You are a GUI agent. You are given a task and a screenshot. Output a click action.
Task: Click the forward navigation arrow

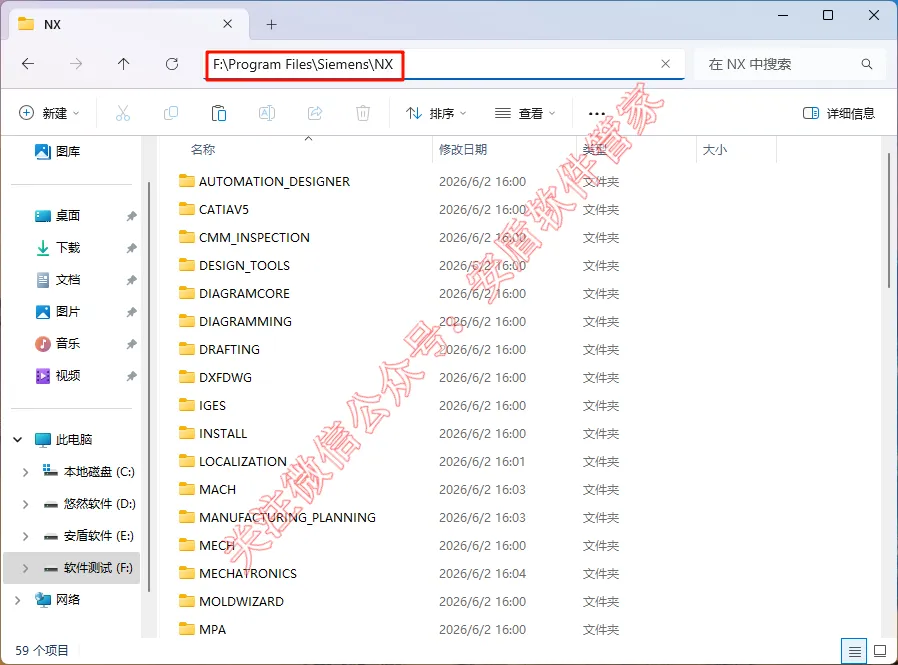[x=76, y=64]
